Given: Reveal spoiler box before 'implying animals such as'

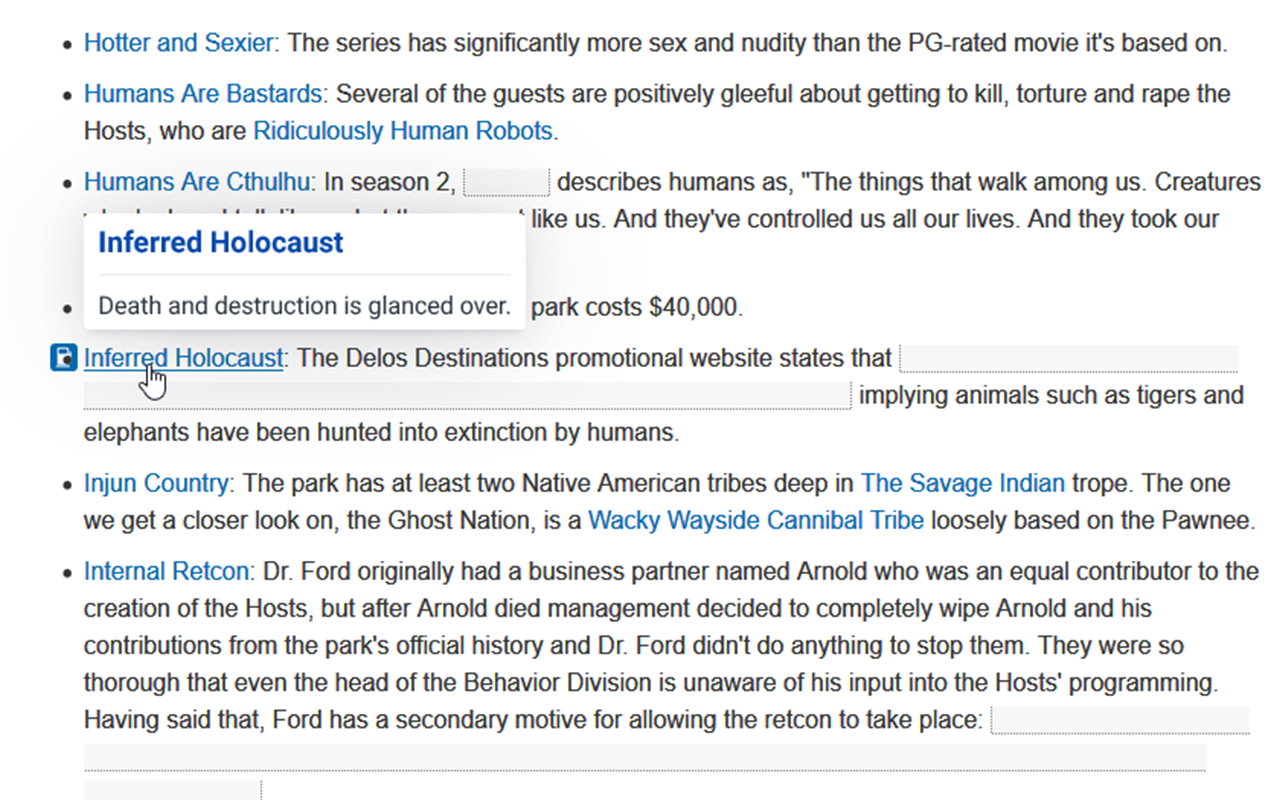Looking at the screenshot, I should tap(467, 396).
